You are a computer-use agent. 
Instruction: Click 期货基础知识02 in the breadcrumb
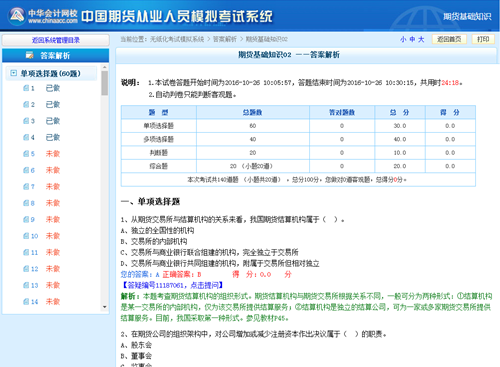pos(267,39)
